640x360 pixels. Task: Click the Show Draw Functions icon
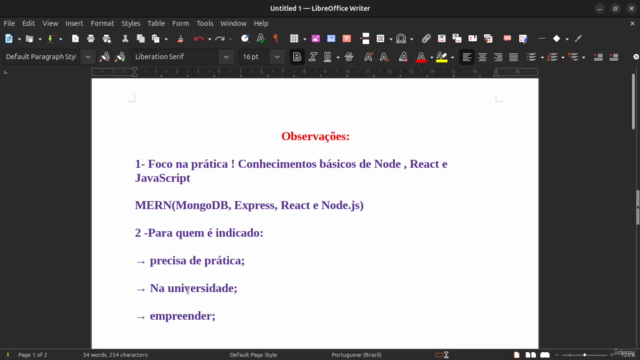coord(578,39)
